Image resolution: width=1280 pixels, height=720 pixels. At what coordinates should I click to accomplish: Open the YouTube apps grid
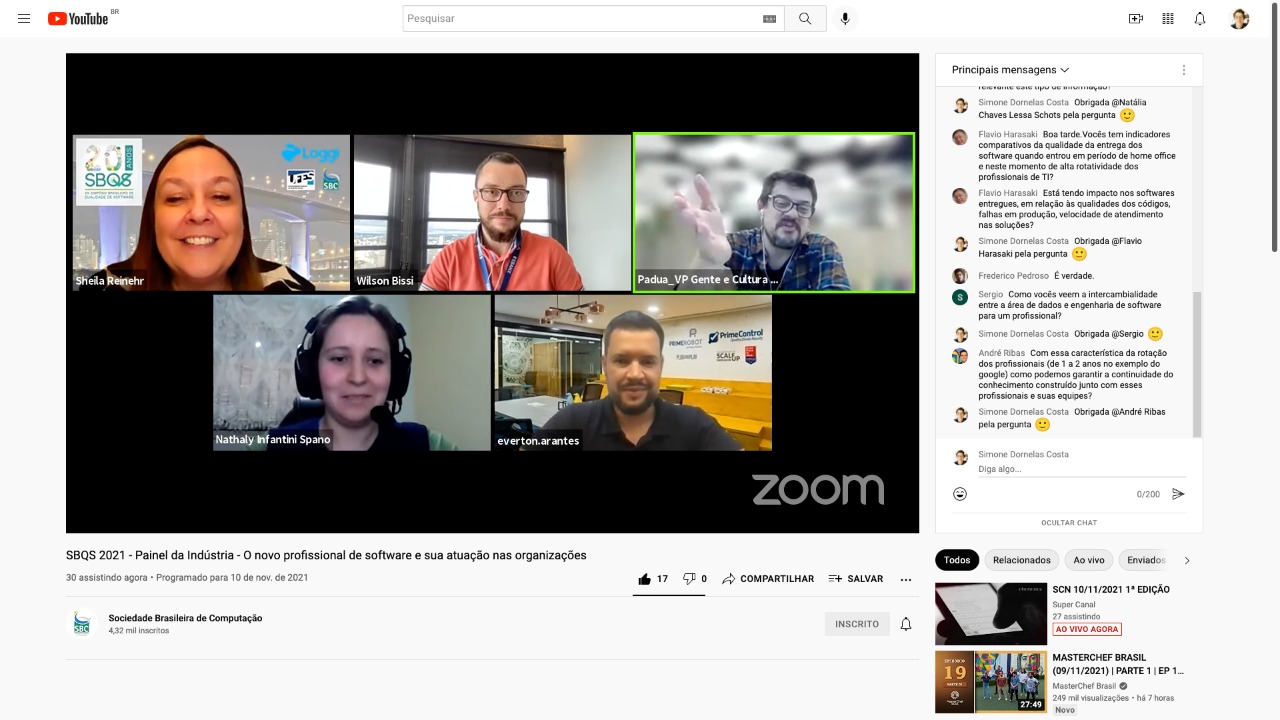coord(1168,19)
